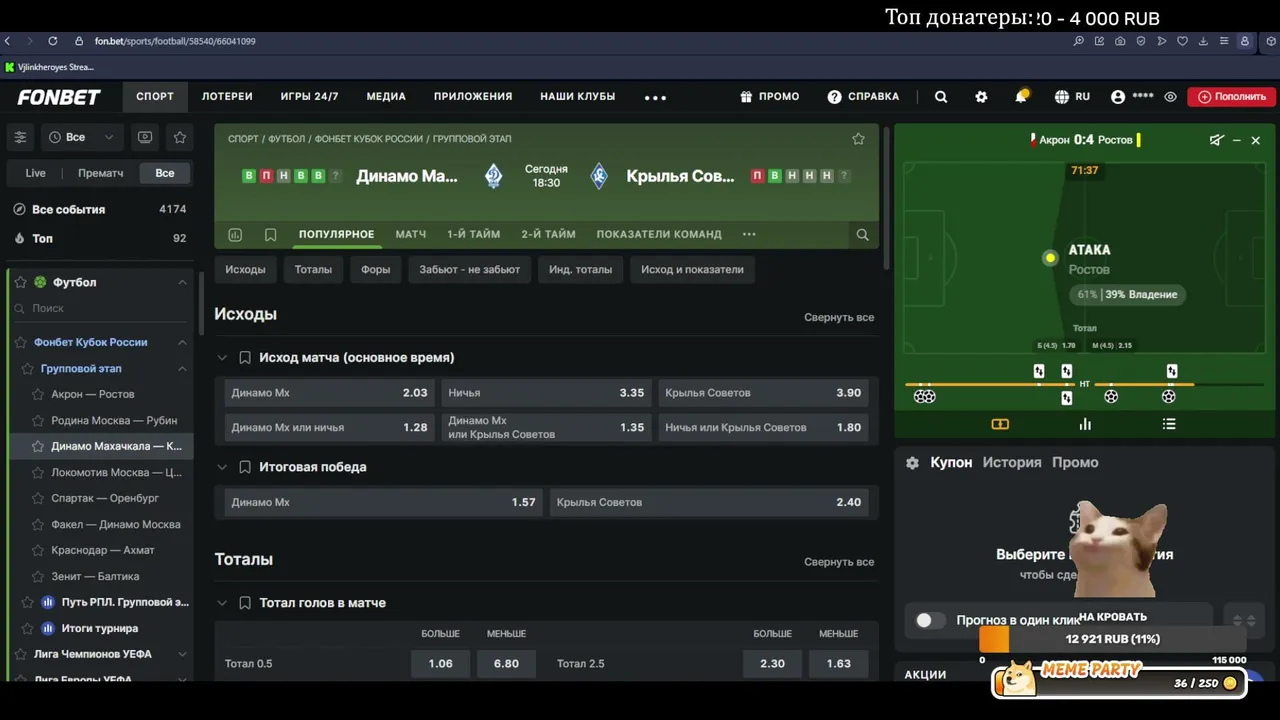Open the ЛОТЕРЕИ menu

(x=227, y=97)
